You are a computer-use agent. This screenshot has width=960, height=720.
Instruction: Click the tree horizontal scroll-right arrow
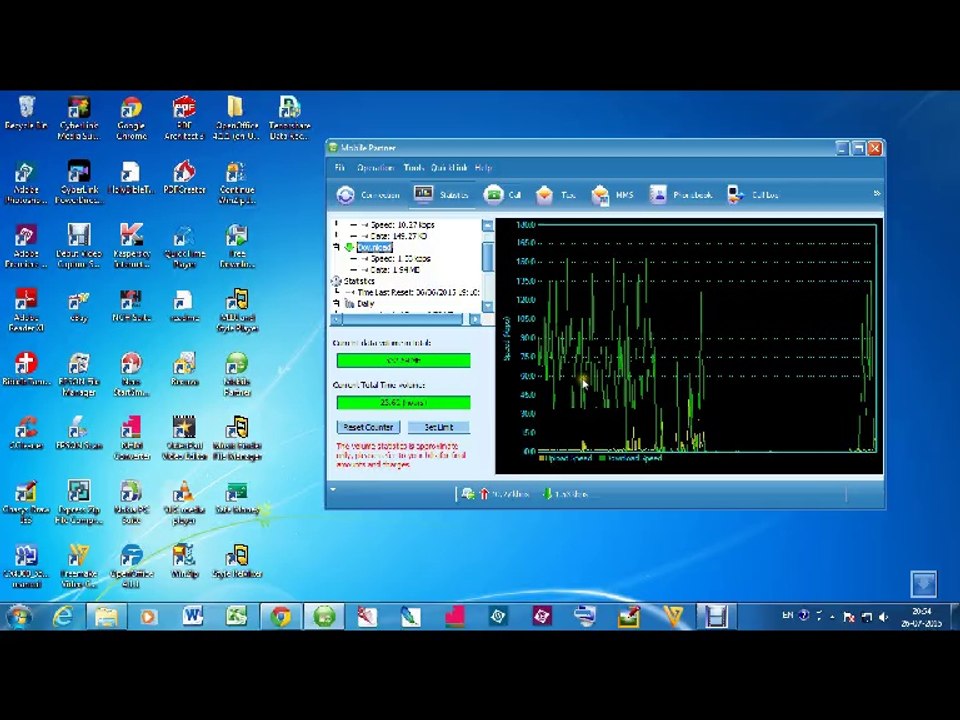[x=475, y=319]
